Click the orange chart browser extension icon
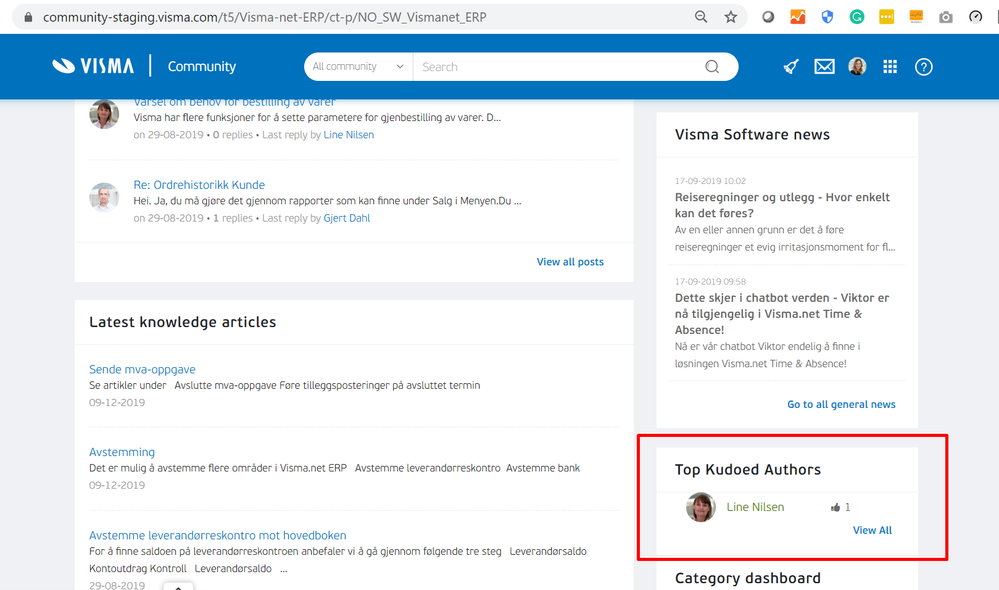 pos(798,17)
